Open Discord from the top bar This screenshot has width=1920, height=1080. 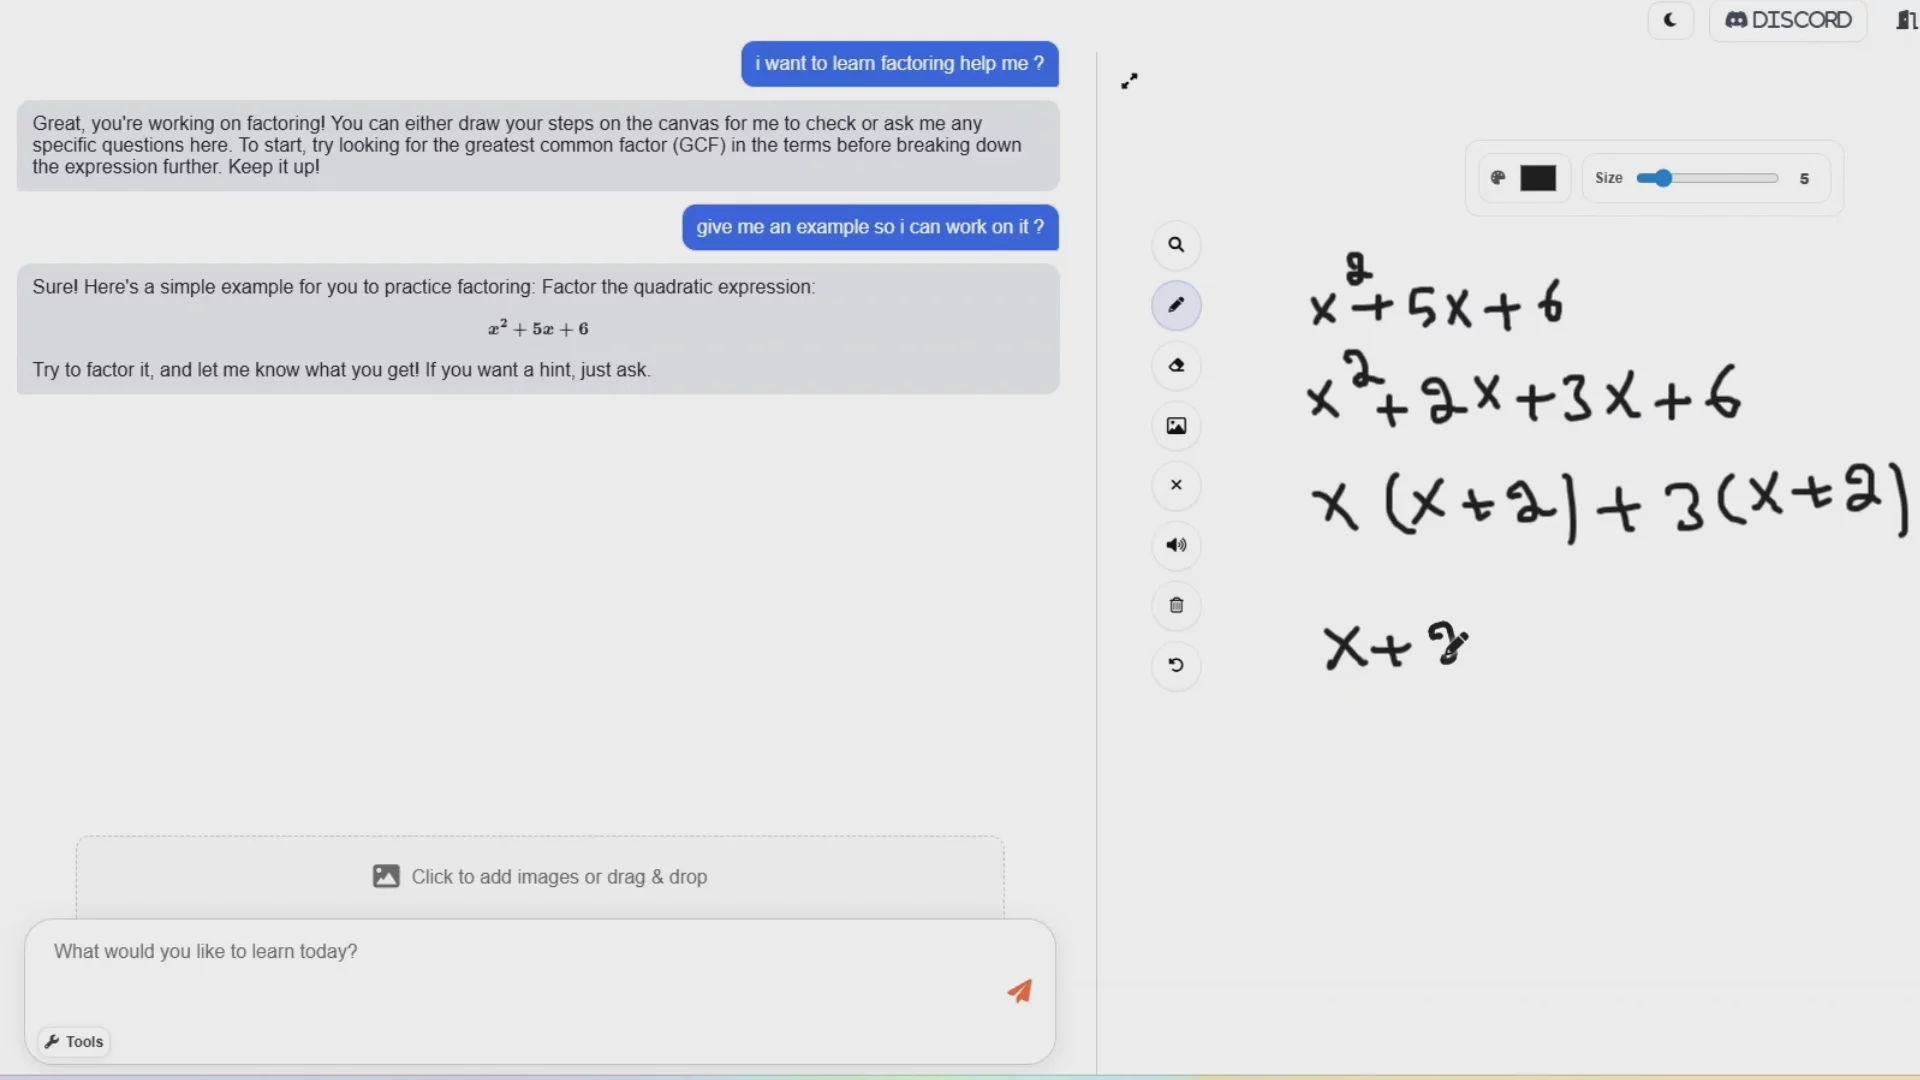[1787, 20]
